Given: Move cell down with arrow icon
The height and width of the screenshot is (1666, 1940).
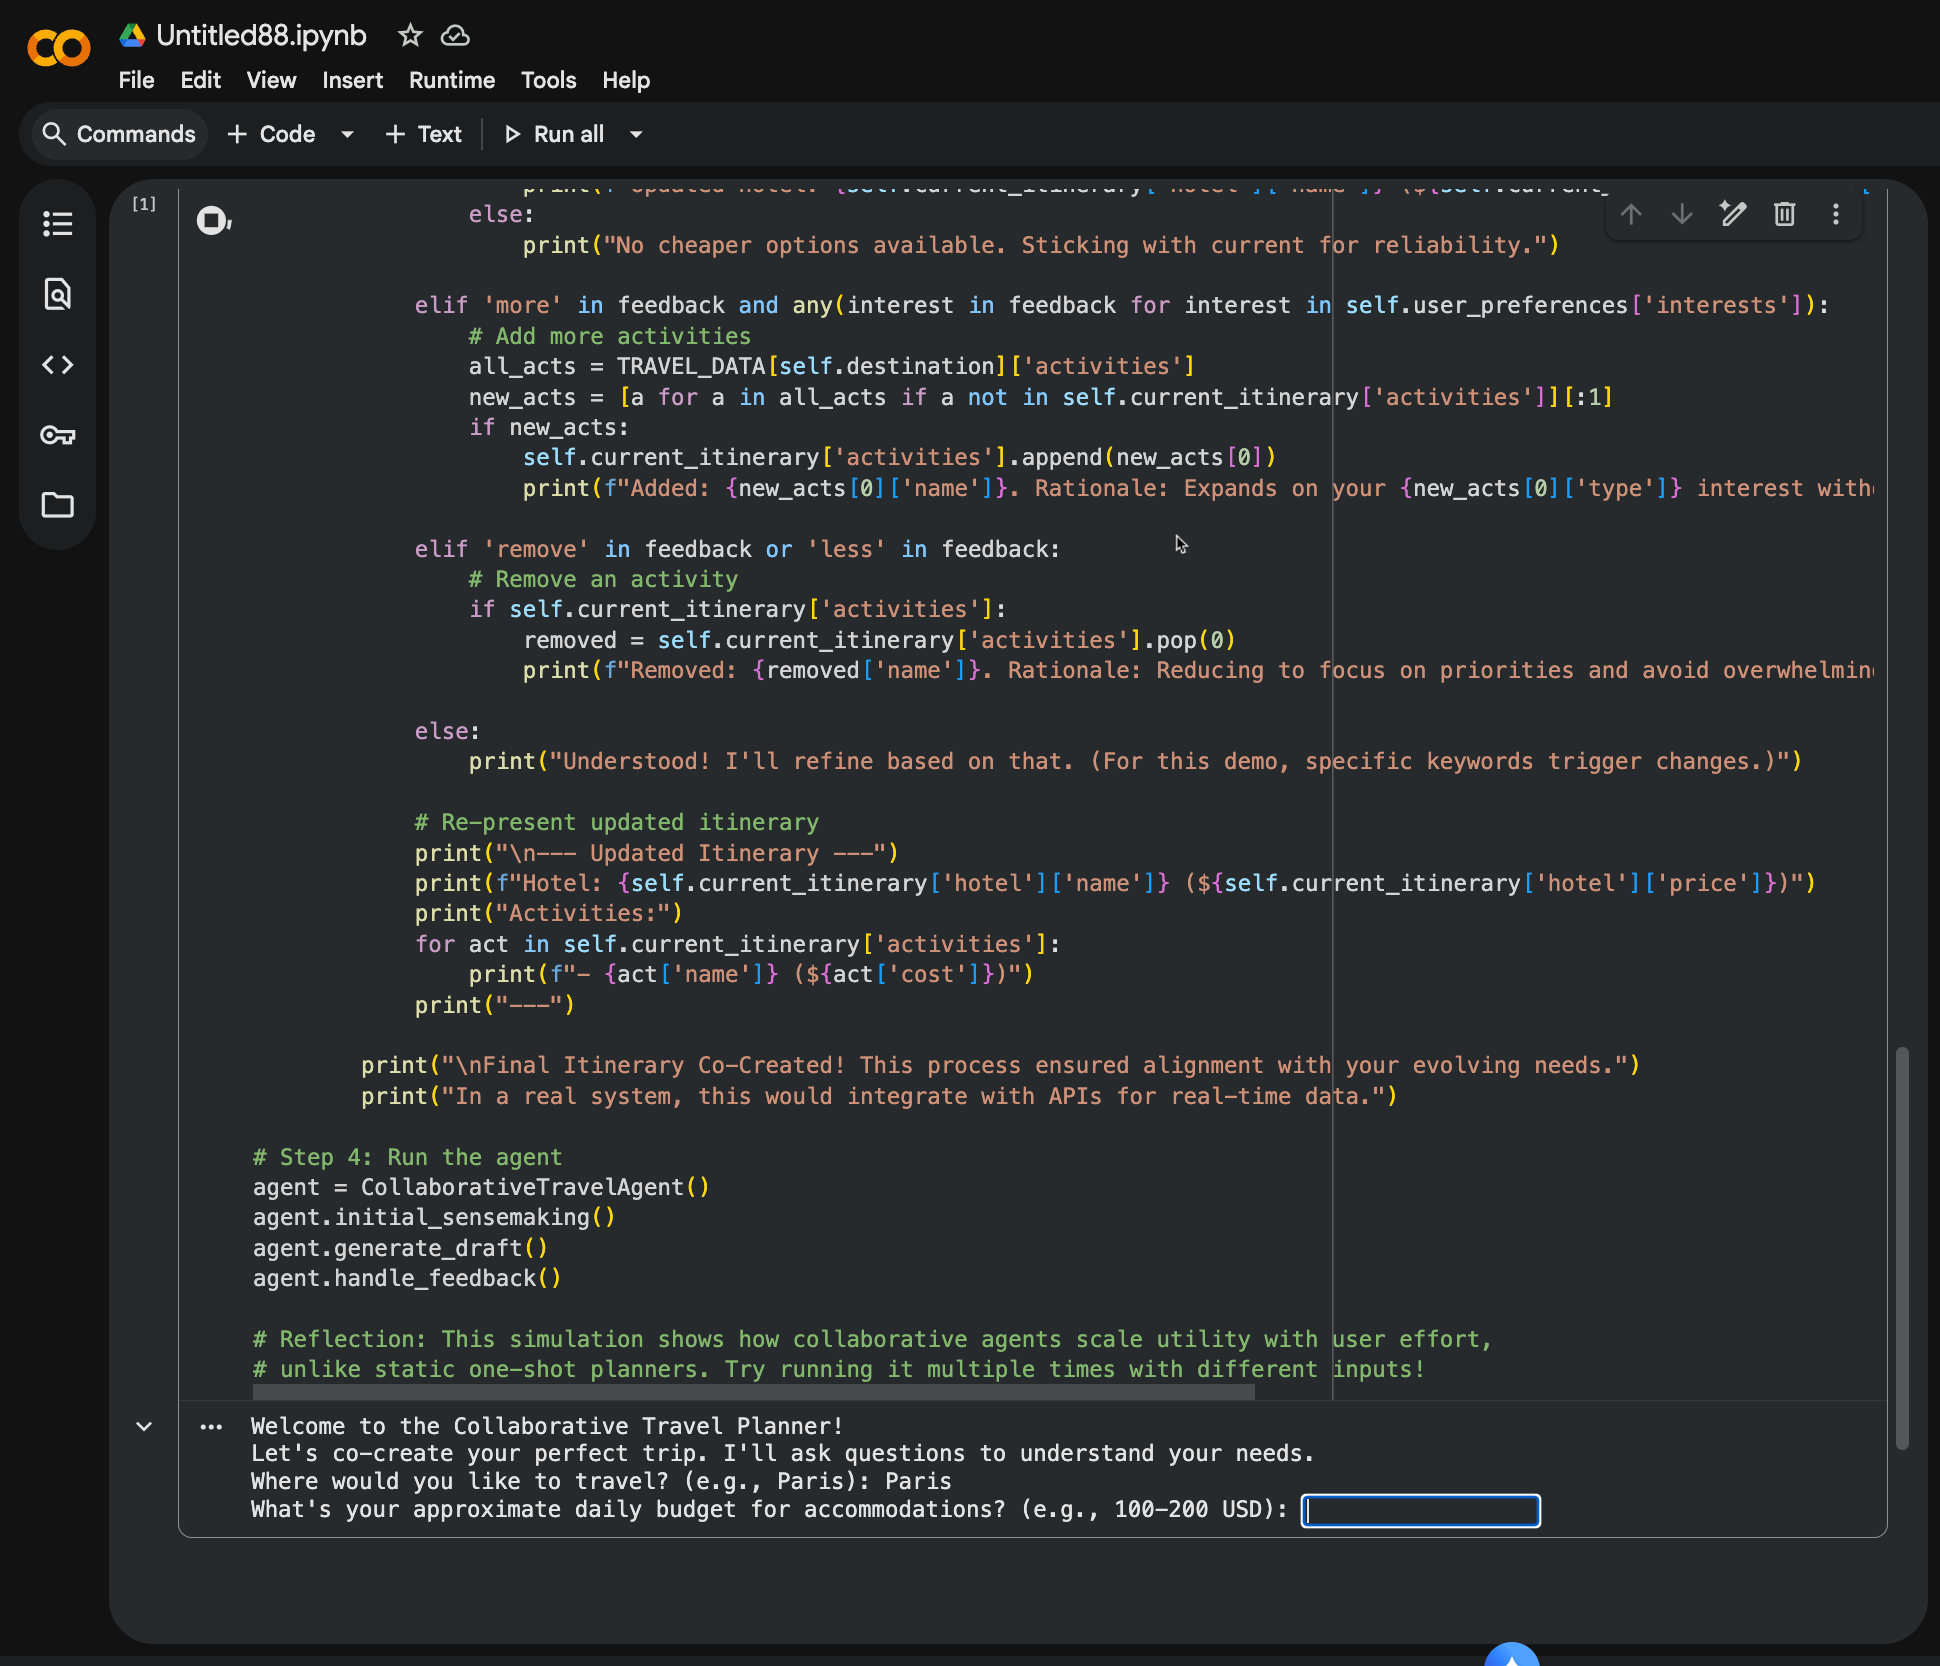Looking at the screenshot, I should [1682, 214].
